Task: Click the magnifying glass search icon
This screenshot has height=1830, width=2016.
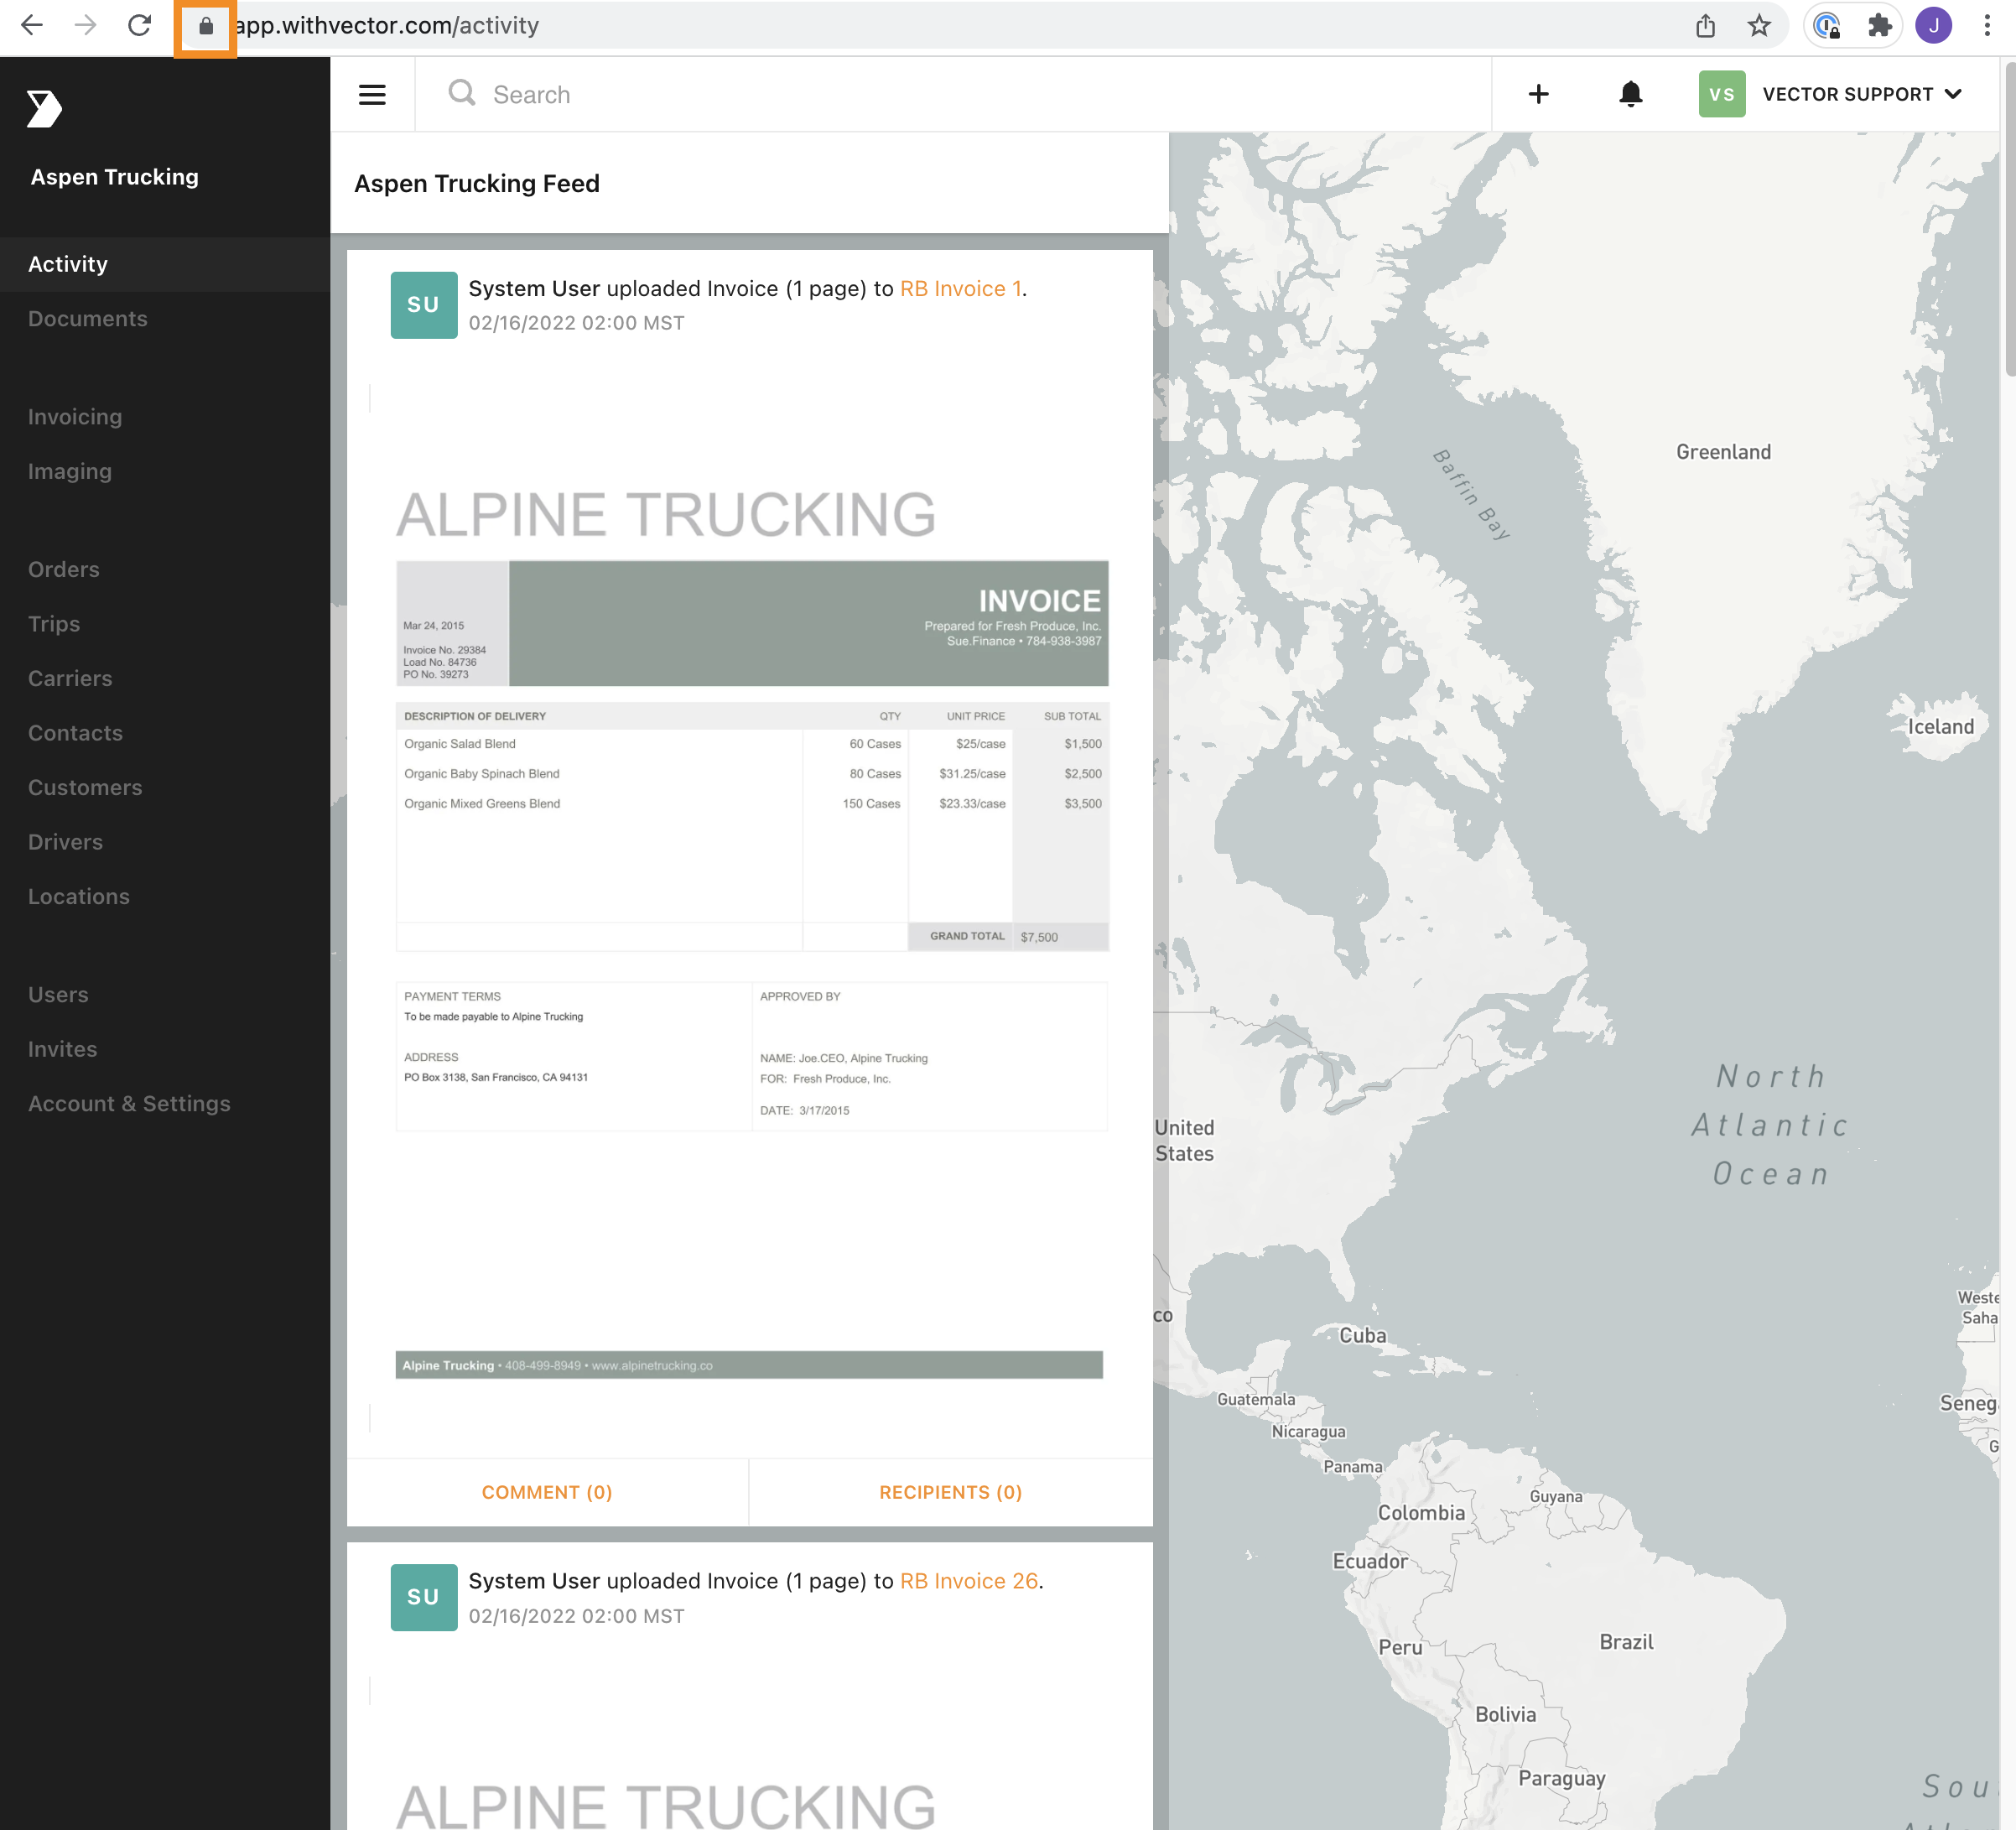Action: pos(462,93)
